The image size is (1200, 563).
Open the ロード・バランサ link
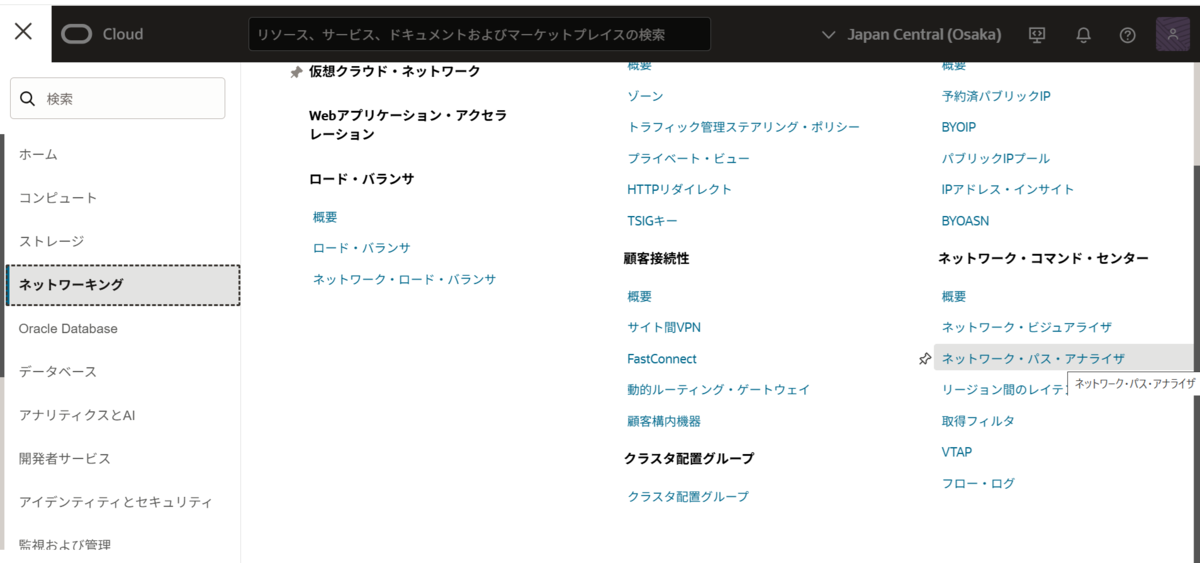361,248
